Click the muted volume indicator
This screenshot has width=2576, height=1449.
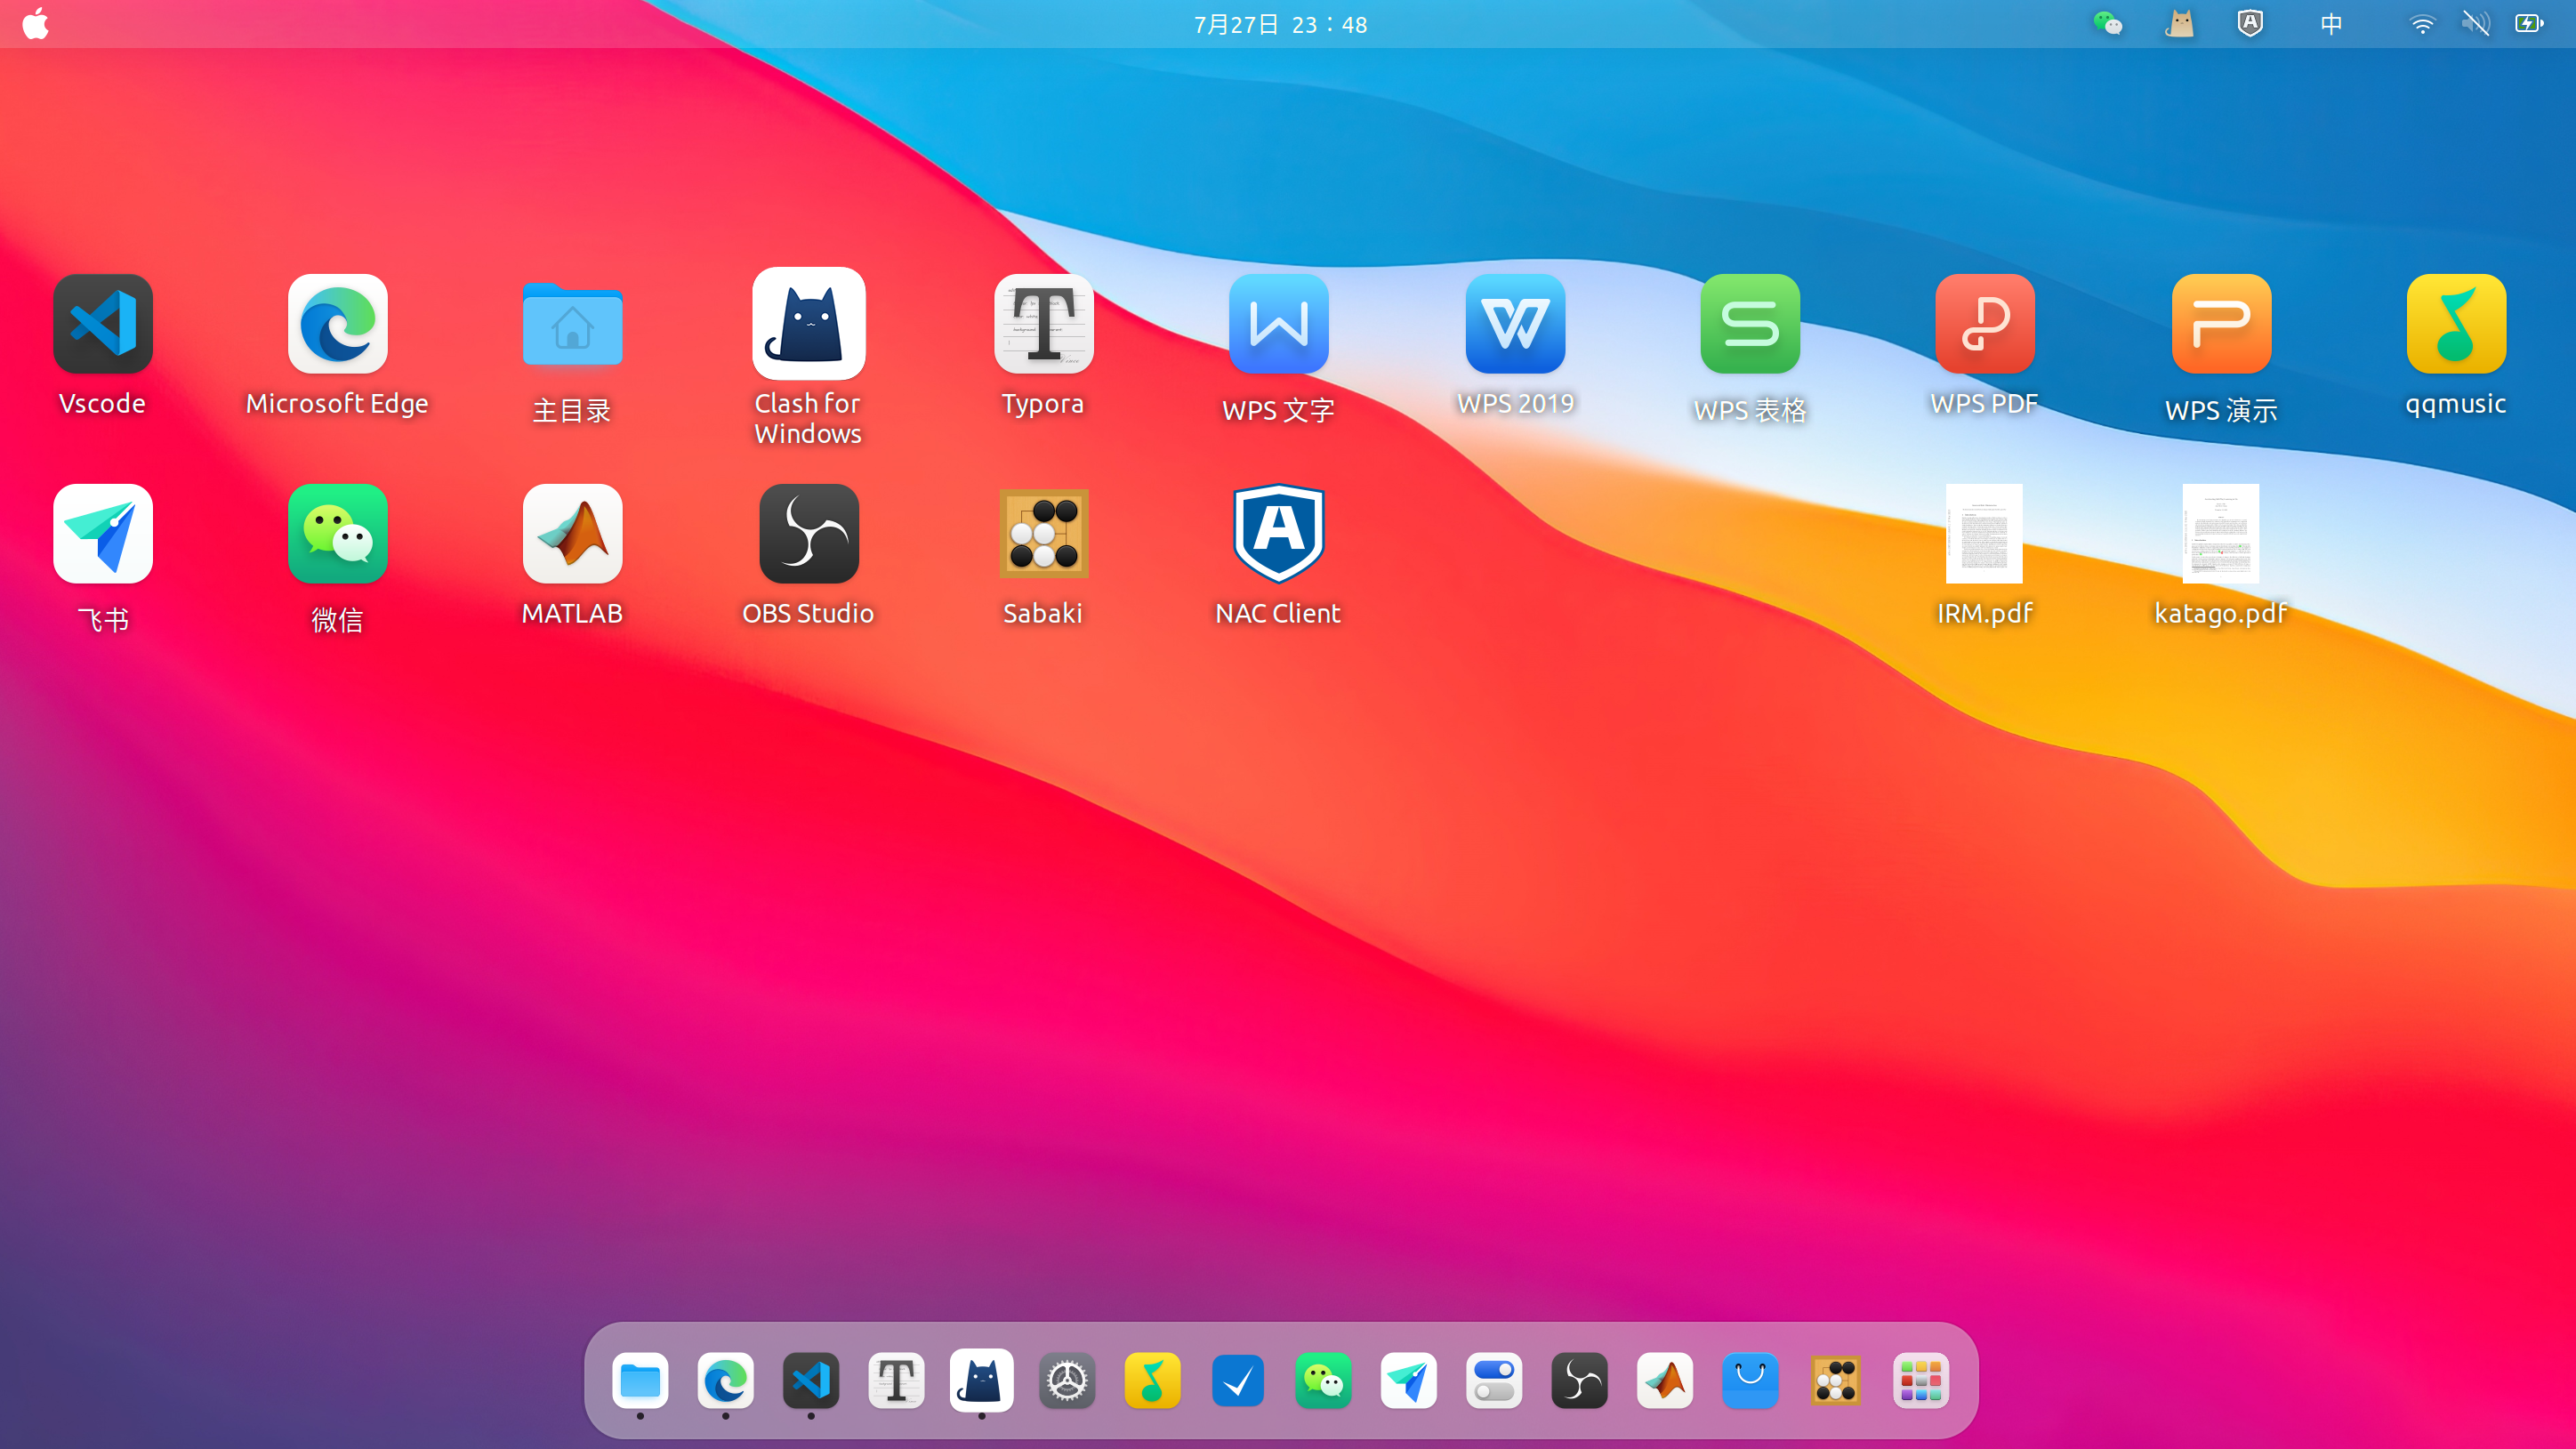coord(2476,23)
